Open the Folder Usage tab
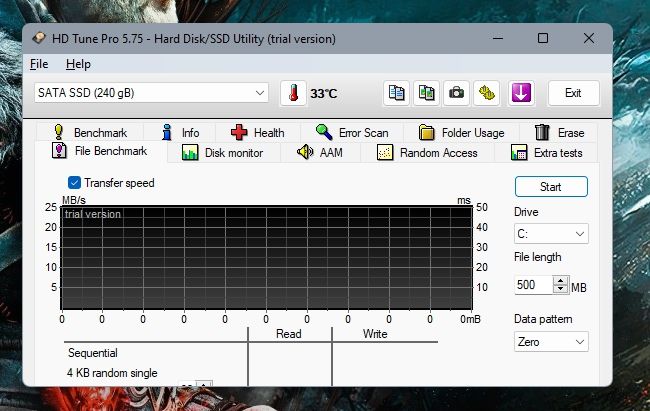Viewport: 650px width, 411px height. pos(461,133)
